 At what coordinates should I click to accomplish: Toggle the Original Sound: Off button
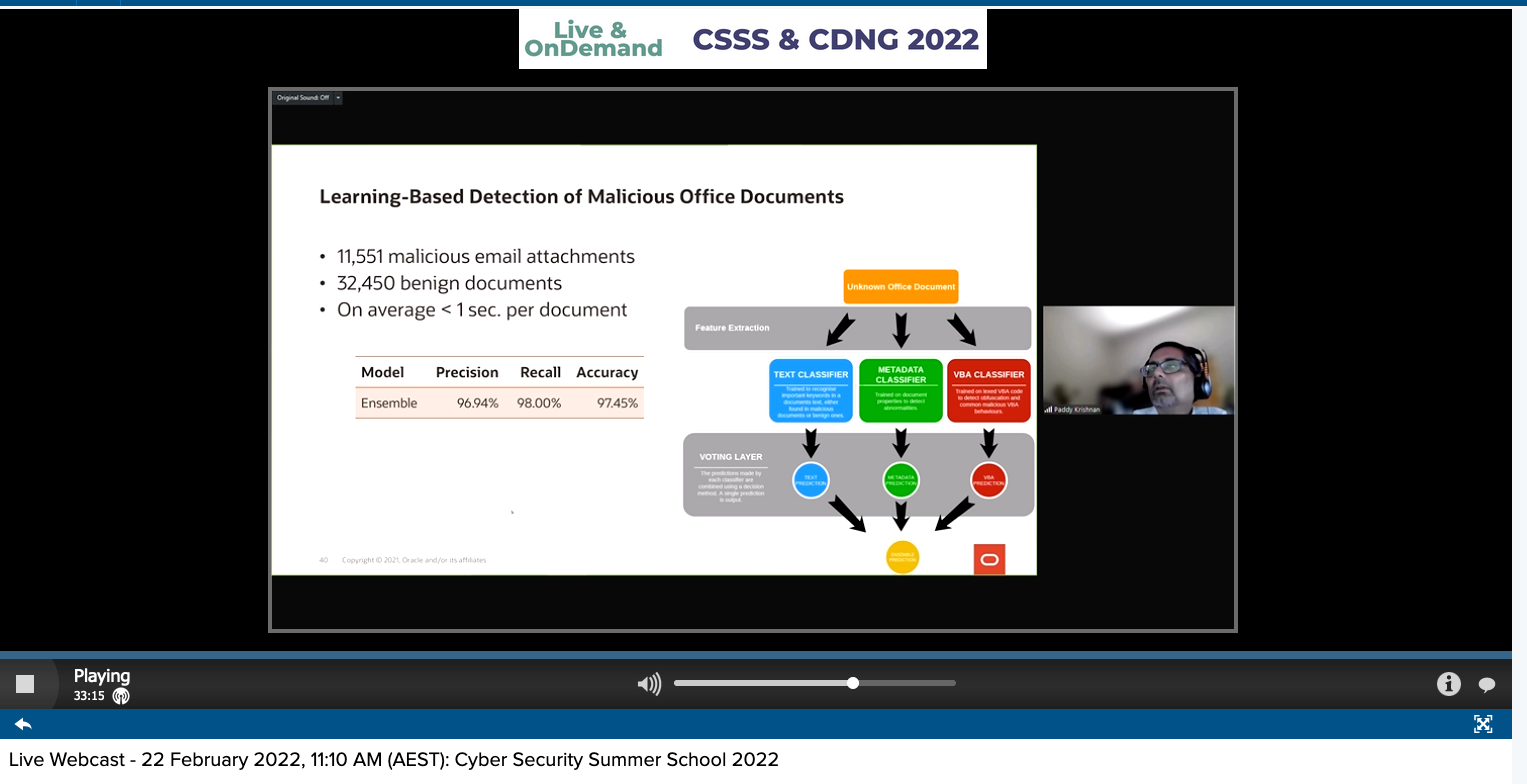[302, 98]
